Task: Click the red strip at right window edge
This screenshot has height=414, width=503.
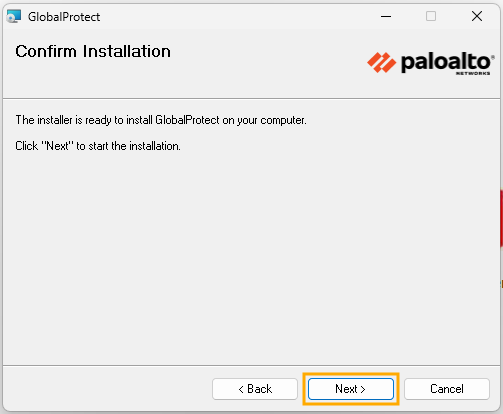Action: click(501, 218)
